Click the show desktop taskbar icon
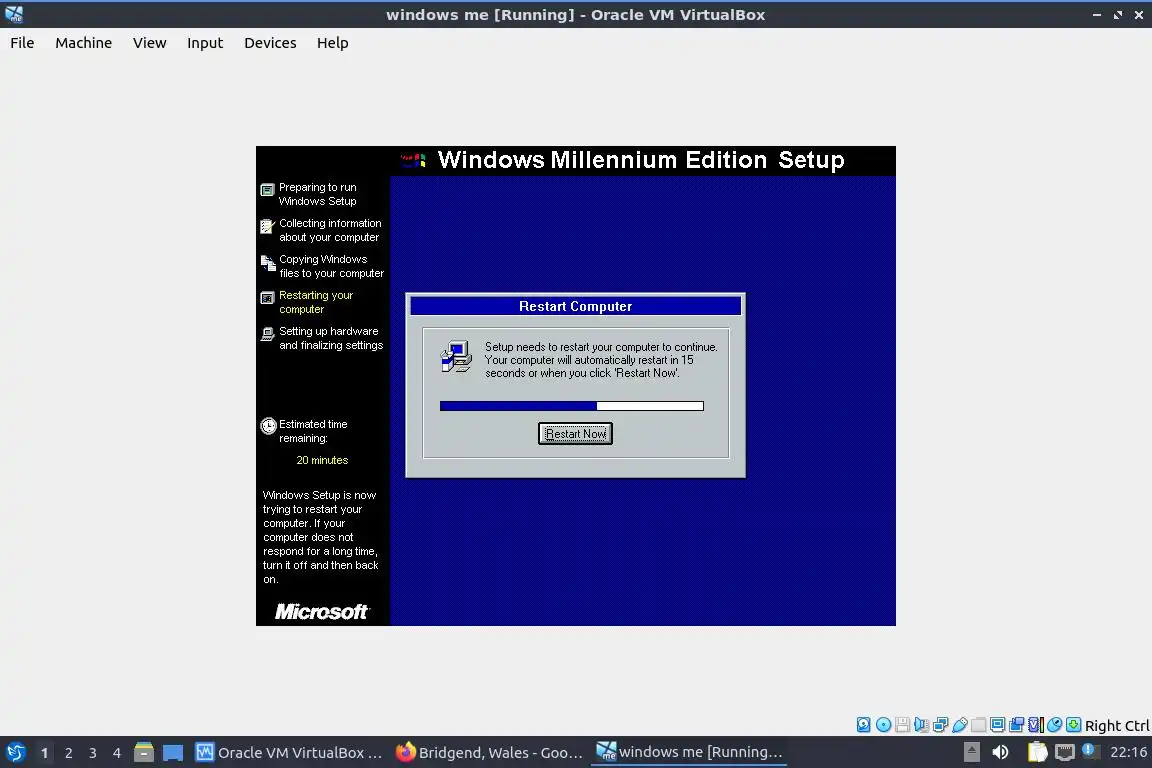 (173, 753)
